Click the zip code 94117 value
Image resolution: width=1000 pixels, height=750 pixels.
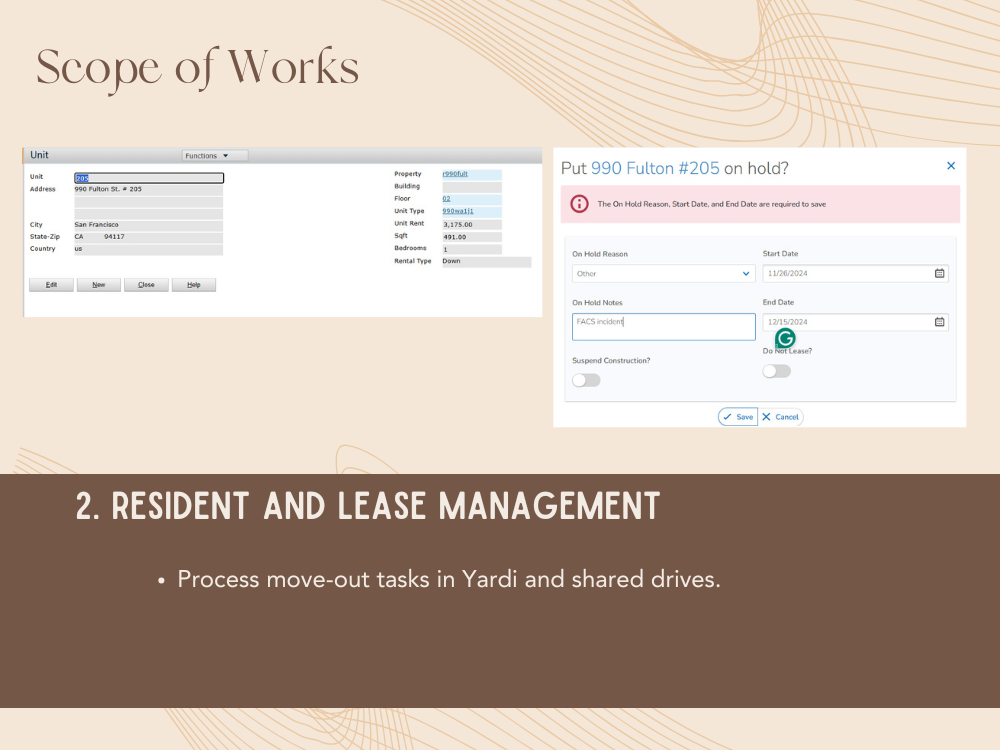(x=114, y=237)
